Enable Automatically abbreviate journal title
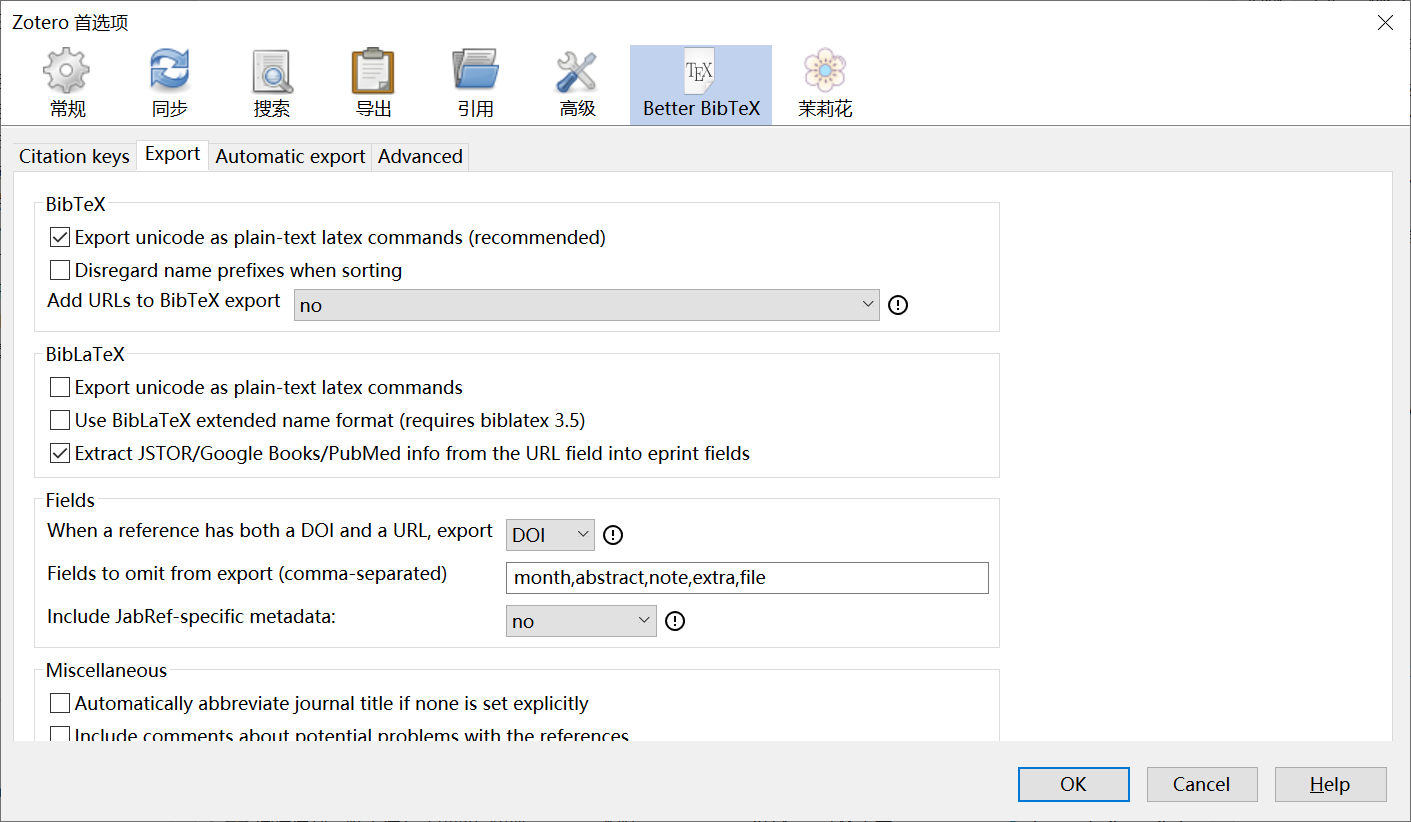This screenshot has height=822, width=1411. tap(60, 703)
